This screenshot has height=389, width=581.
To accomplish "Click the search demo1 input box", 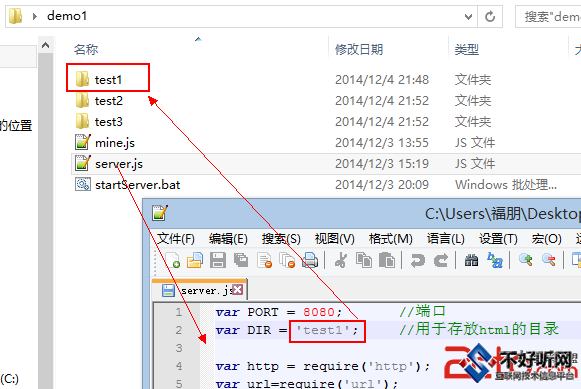I will 549,17.
